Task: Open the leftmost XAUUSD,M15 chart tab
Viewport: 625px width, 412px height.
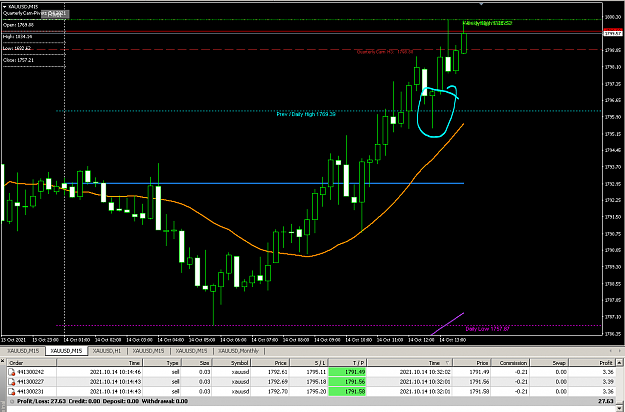Action: (23, 351)
